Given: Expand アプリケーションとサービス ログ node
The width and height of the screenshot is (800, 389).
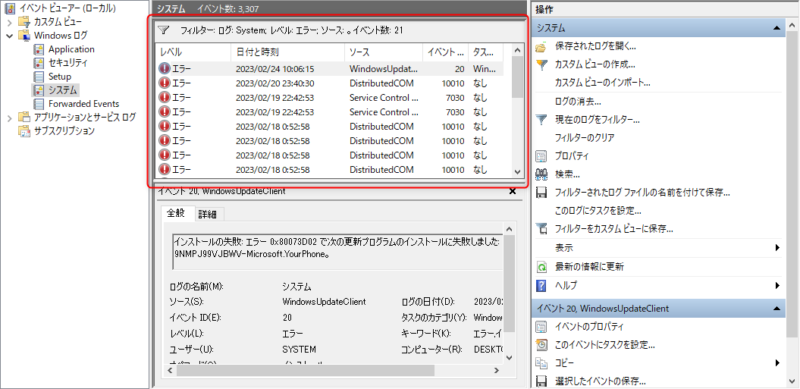Looking at the screenshot, I should pos(10,117).
